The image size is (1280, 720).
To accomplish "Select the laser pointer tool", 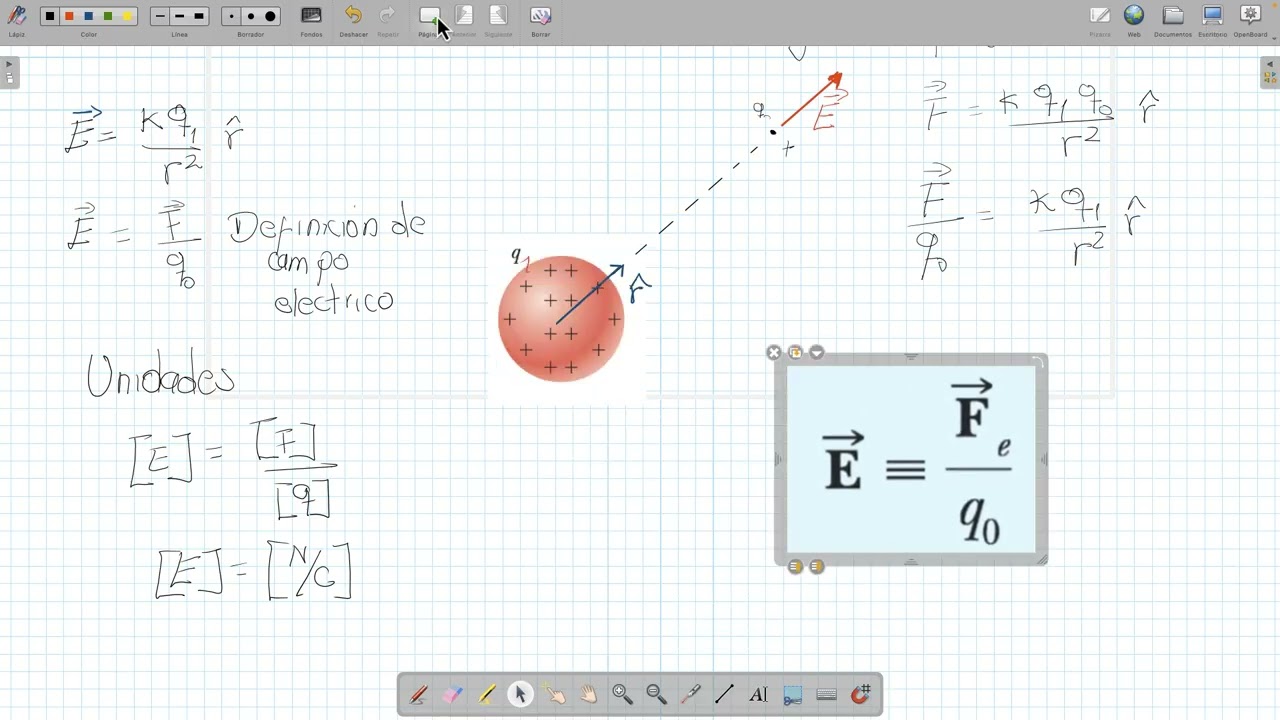I will coord(690,694).
